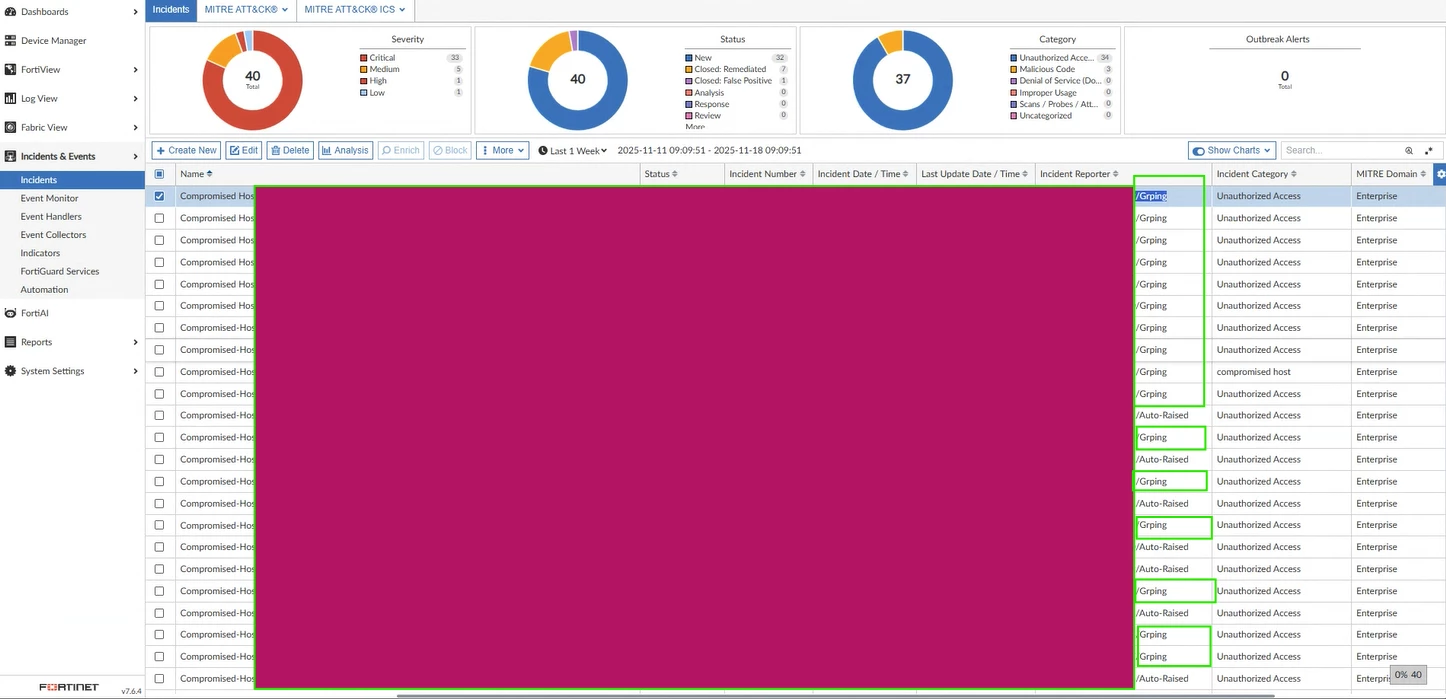
Task: Click into the Search input field
Action: [x=1340, y=151]
